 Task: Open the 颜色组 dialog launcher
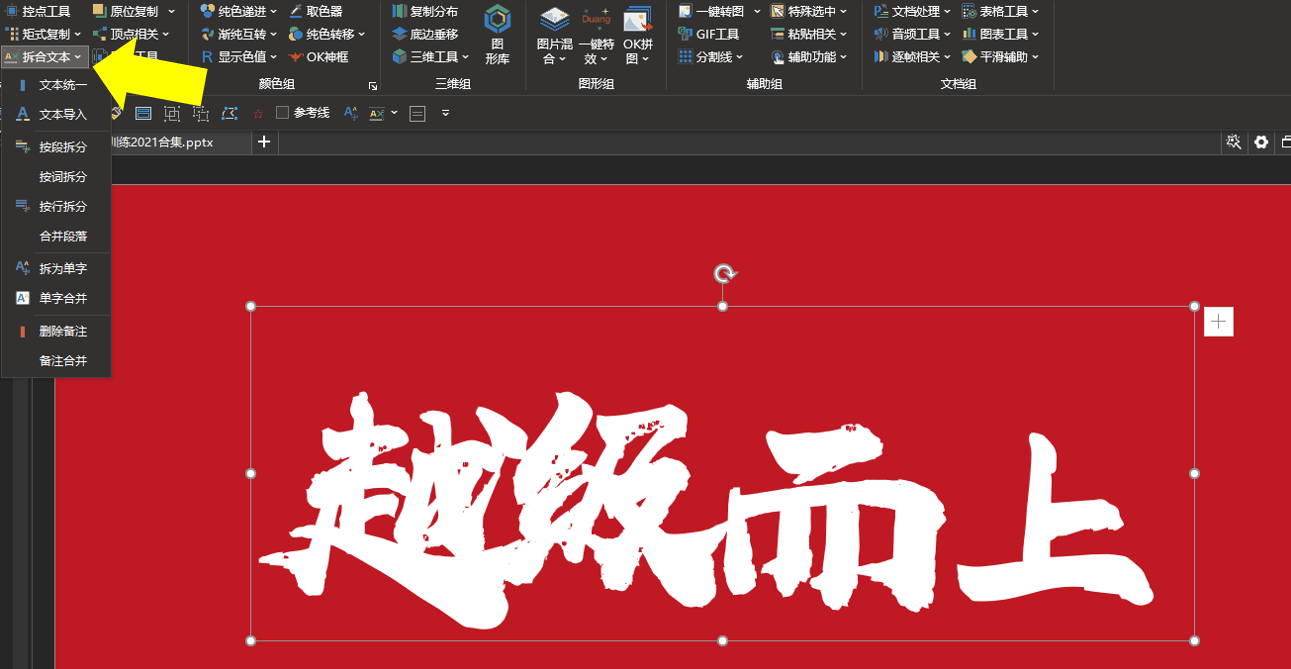pyautogui.click(x=373, y=86)
